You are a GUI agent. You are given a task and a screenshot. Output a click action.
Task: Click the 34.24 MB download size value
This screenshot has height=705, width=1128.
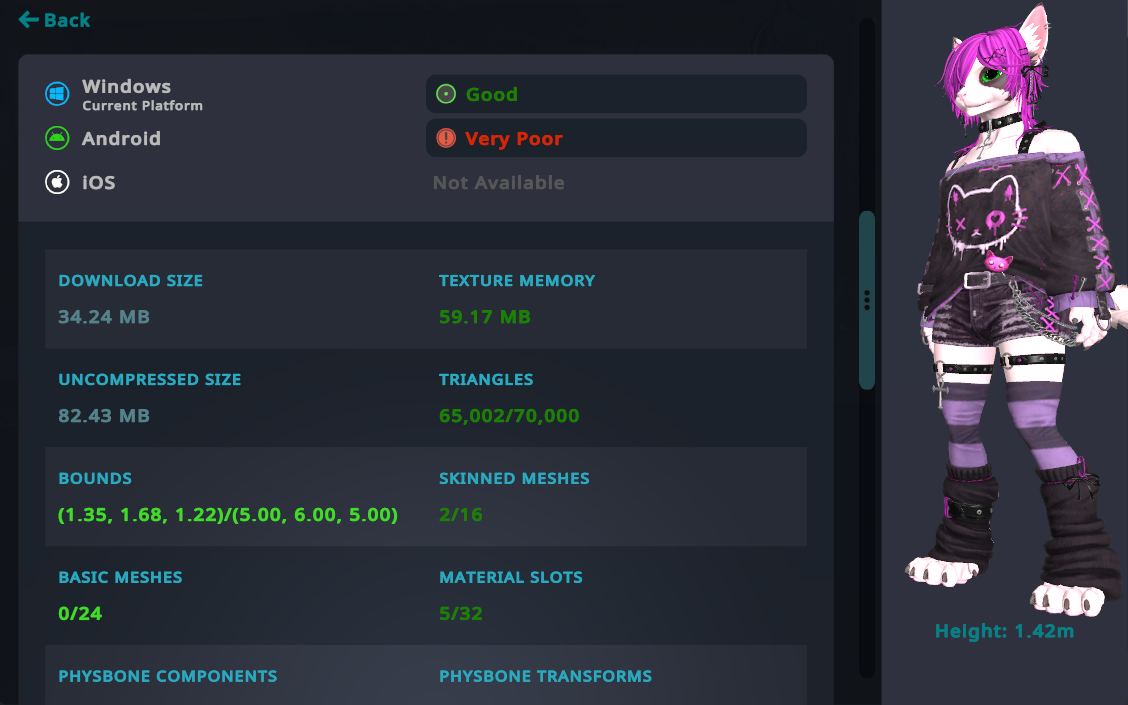pos(104,317)
